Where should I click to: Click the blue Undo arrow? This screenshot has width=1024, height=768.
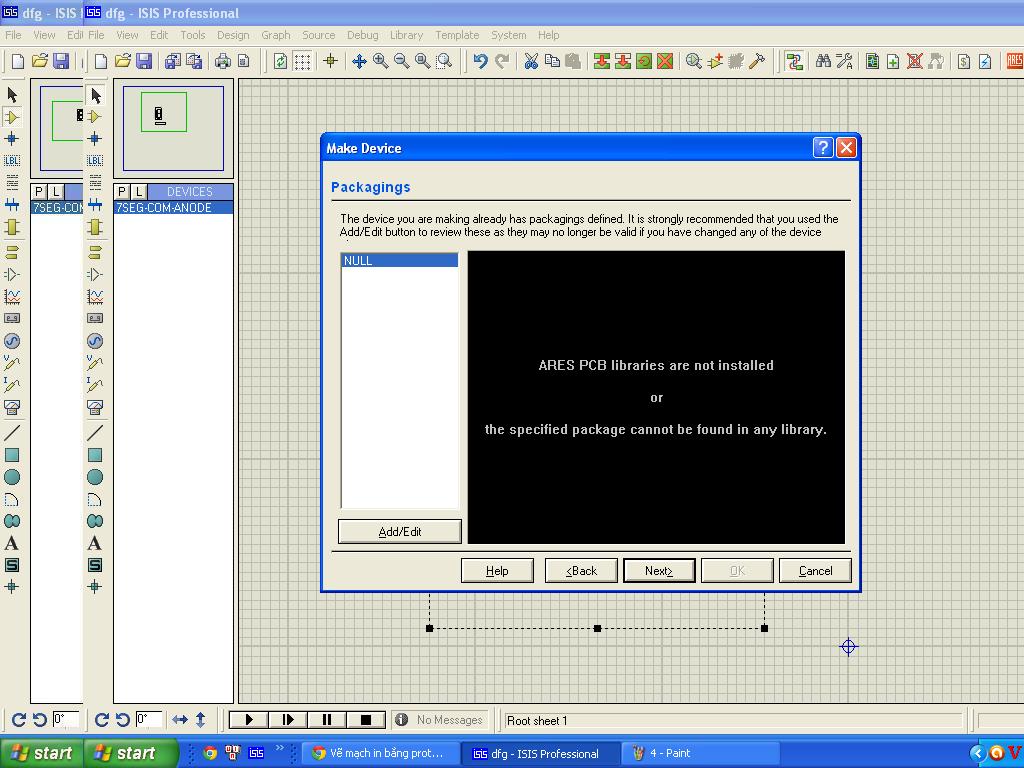coord(481,61)
